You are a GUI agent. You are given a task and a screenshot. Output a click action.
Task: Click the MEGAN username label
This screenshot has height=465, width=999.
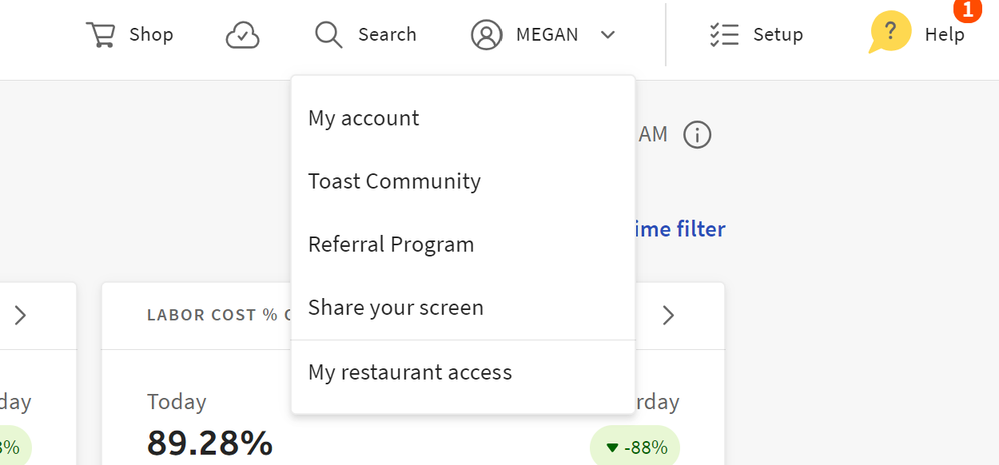click(x=547, y=35)
